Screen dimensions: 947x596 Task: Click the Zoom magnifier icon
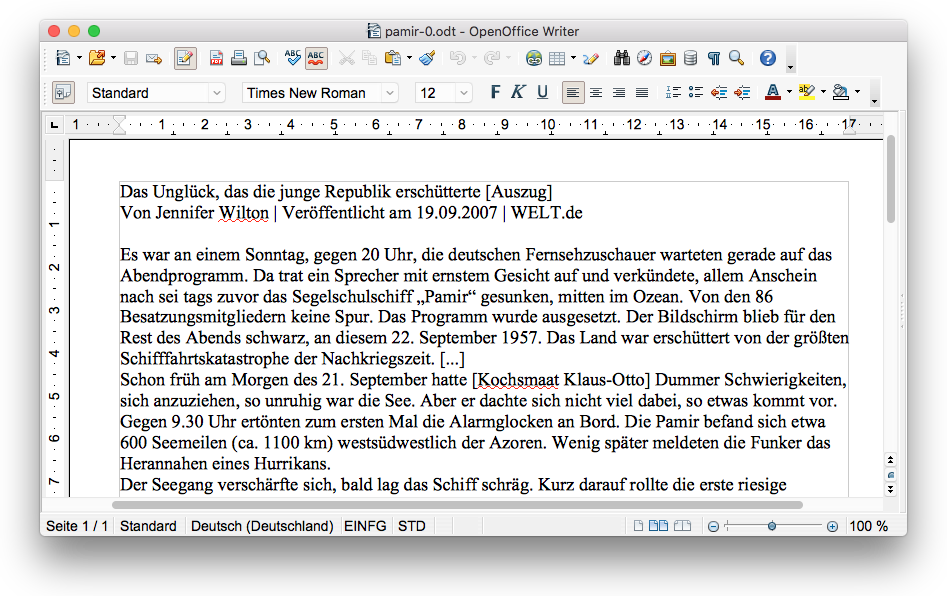pos(736,58)
